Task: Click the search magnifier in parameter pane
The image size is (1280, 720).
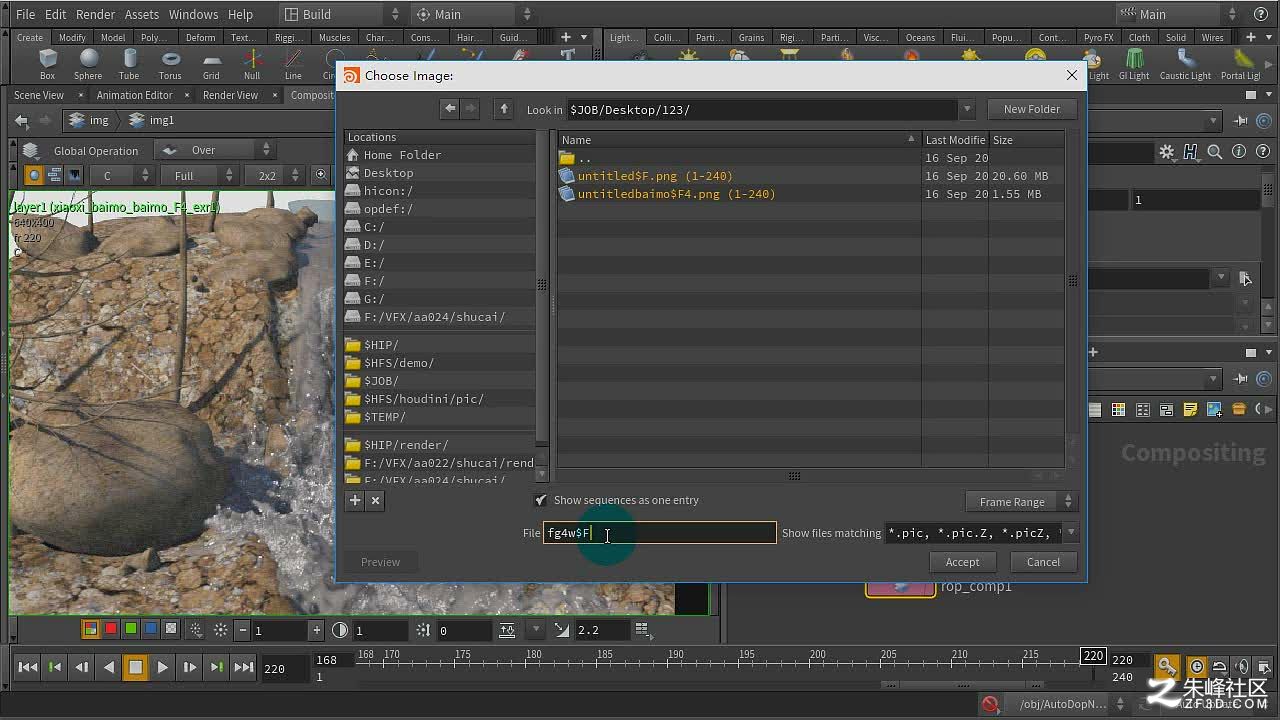Action: tap(1214, 152)
